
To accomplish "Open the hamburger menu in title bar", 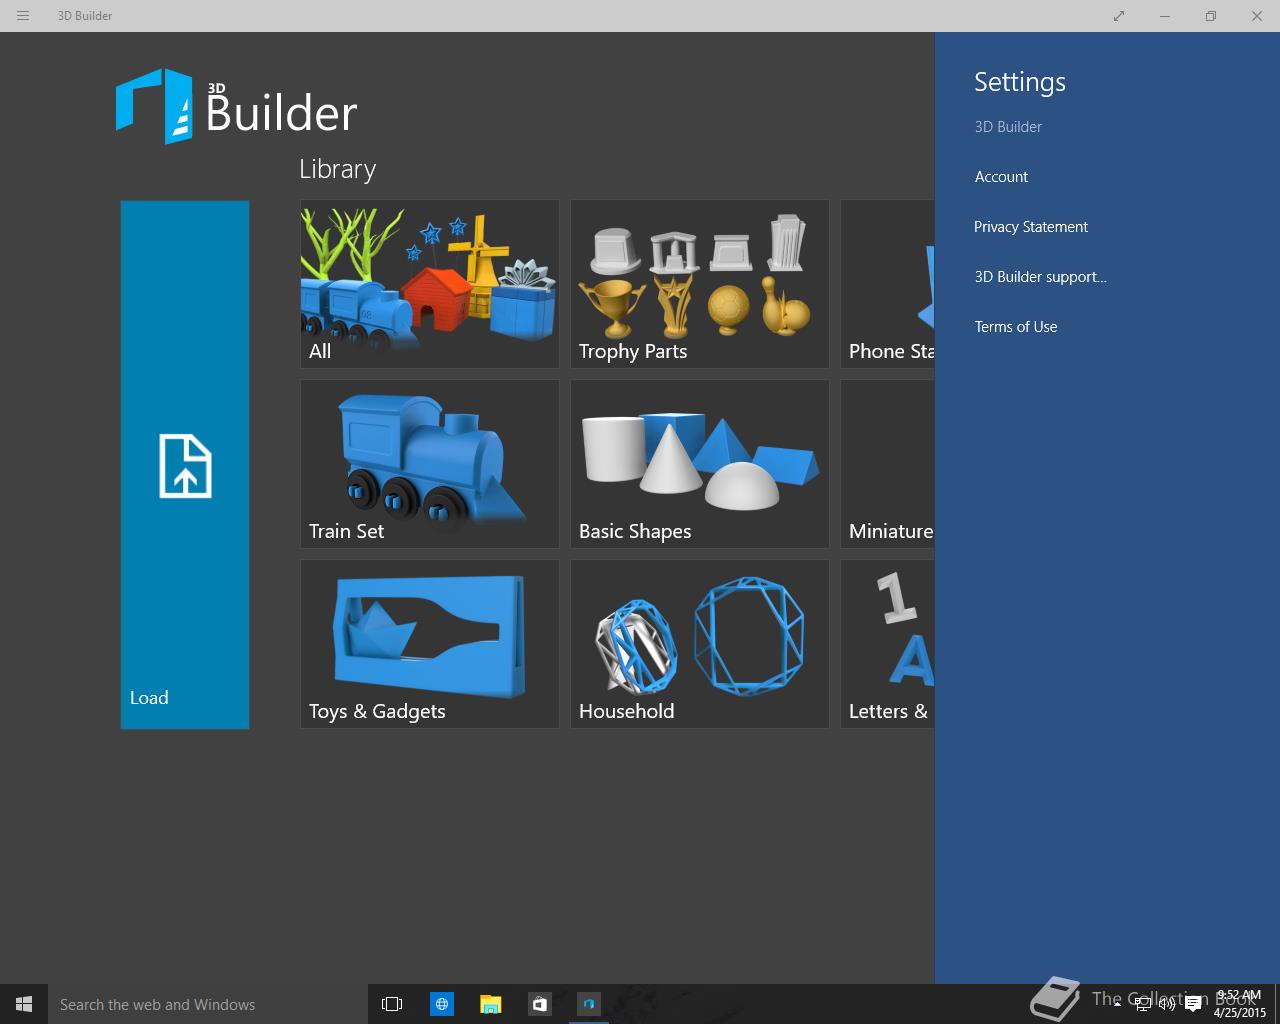I will (23, 16).
